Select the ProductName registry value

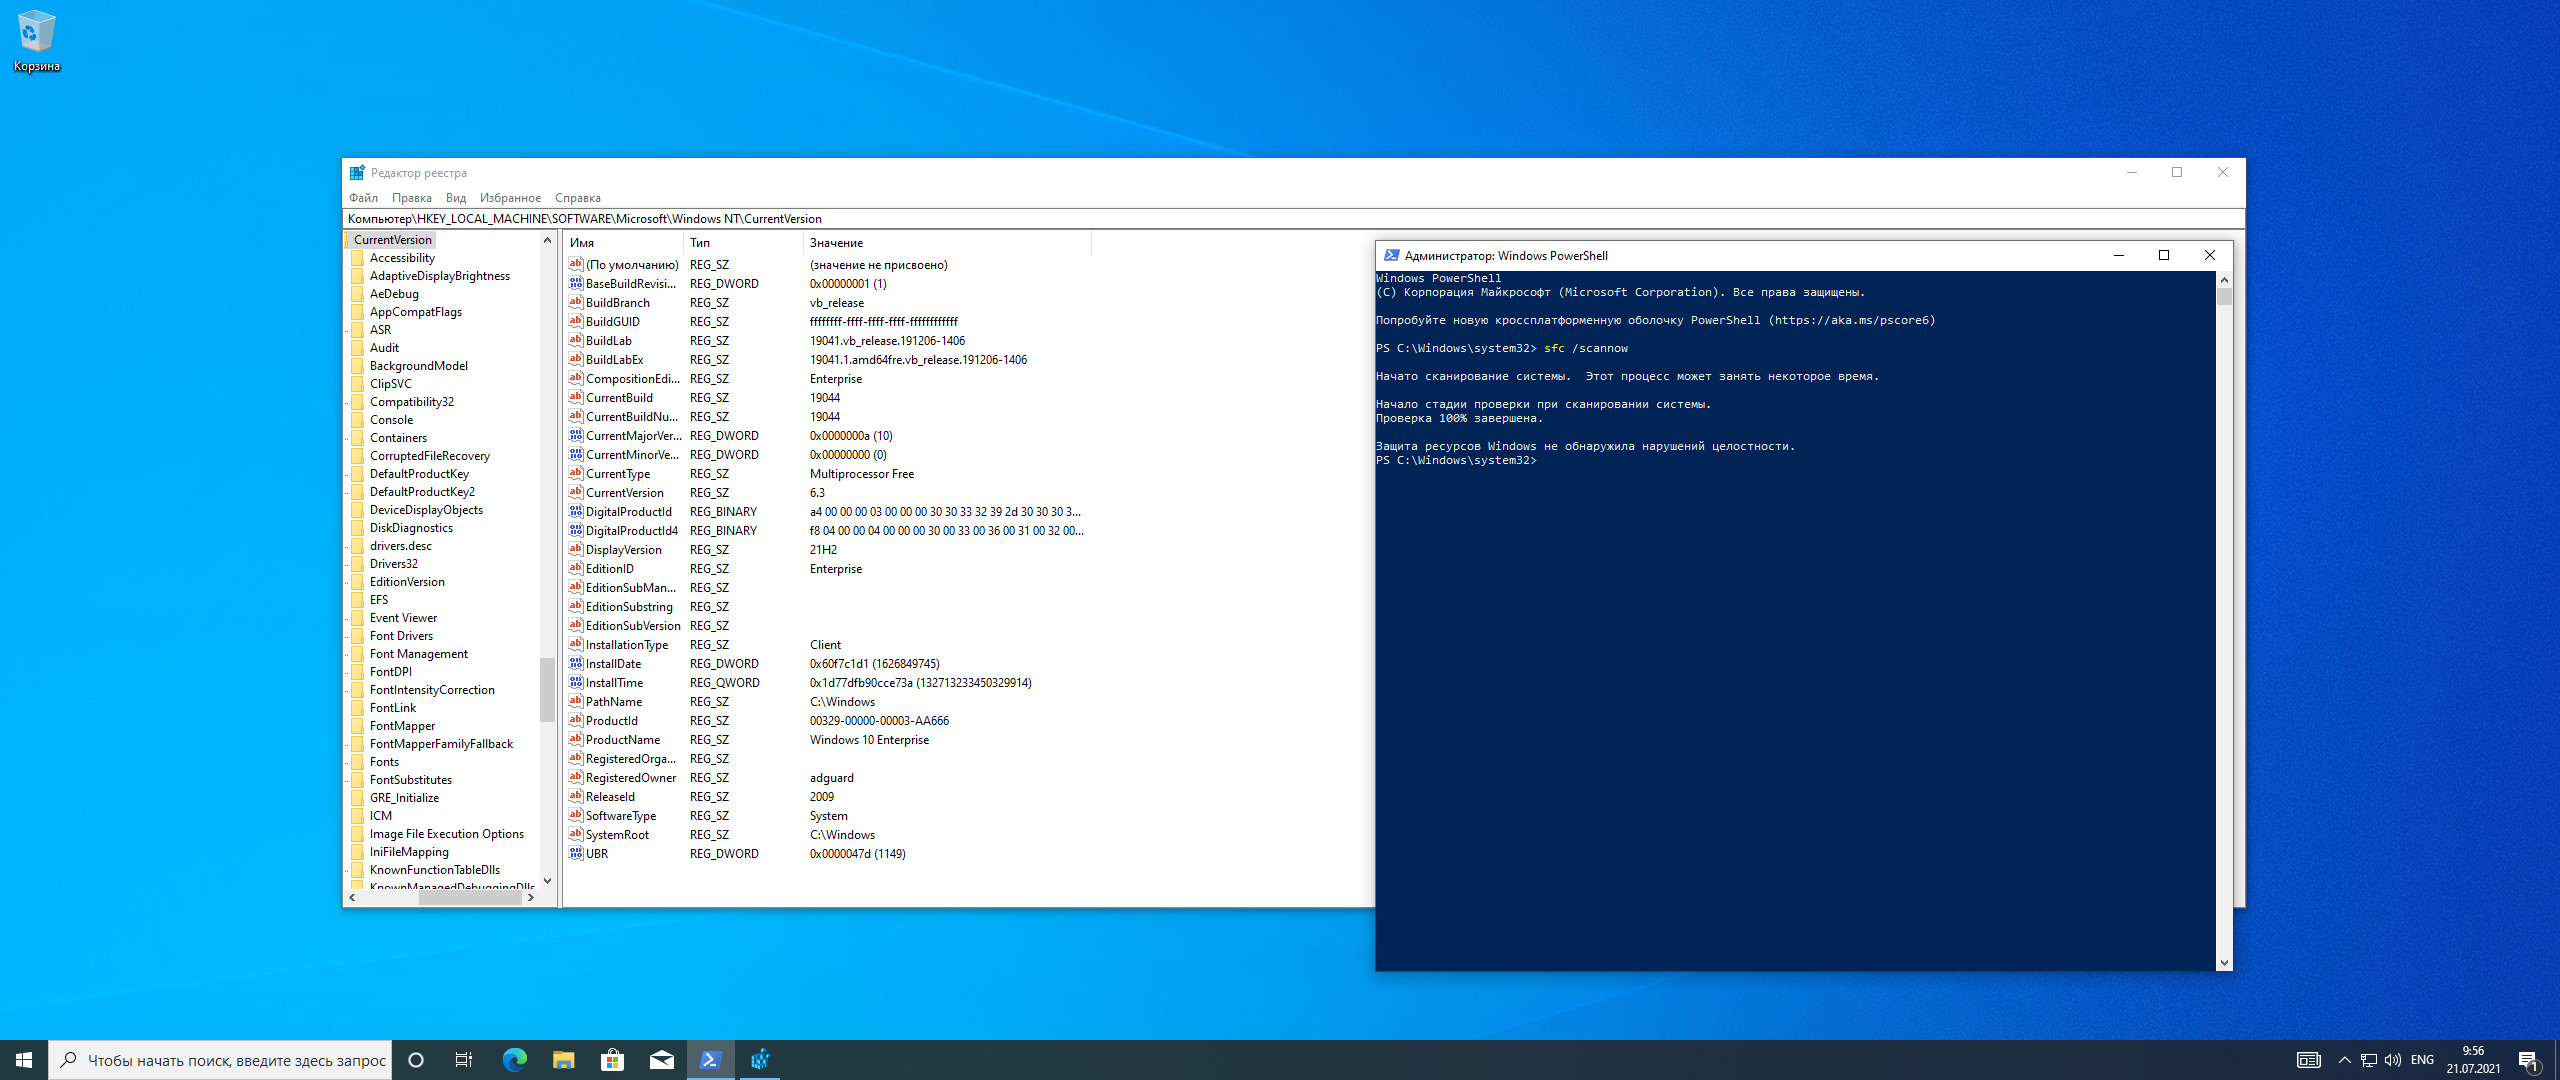pos(622,740)
